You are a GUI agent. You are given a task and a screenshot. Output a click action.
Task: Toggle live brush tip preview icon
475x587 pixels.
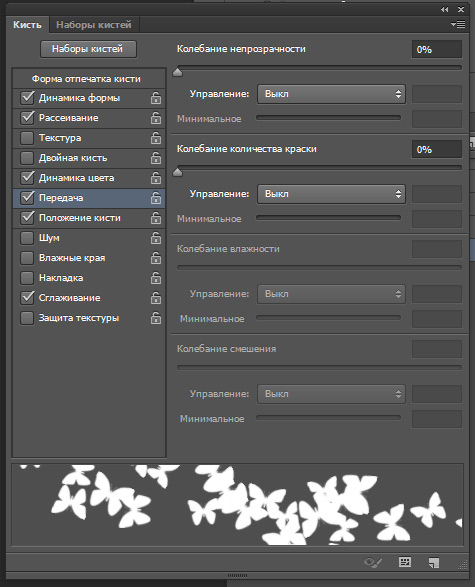pos(372,562)
